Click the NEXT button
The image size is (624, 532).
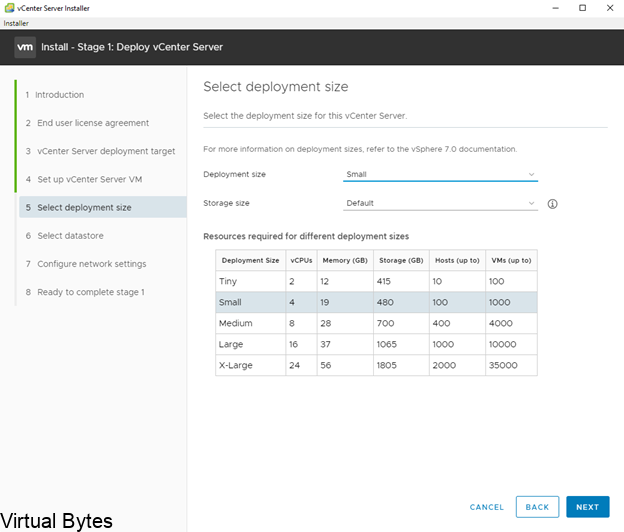tap(587, 507)
